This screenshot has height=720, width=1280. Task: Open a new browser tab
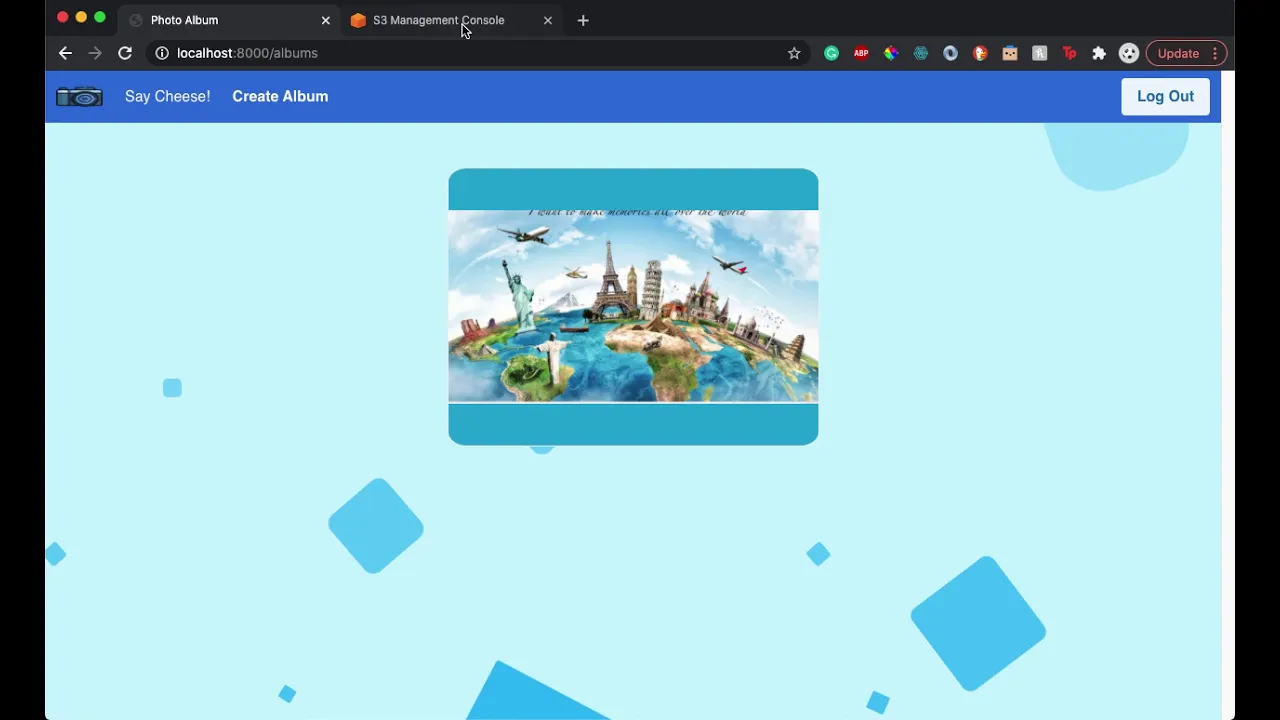coord(583,20)
